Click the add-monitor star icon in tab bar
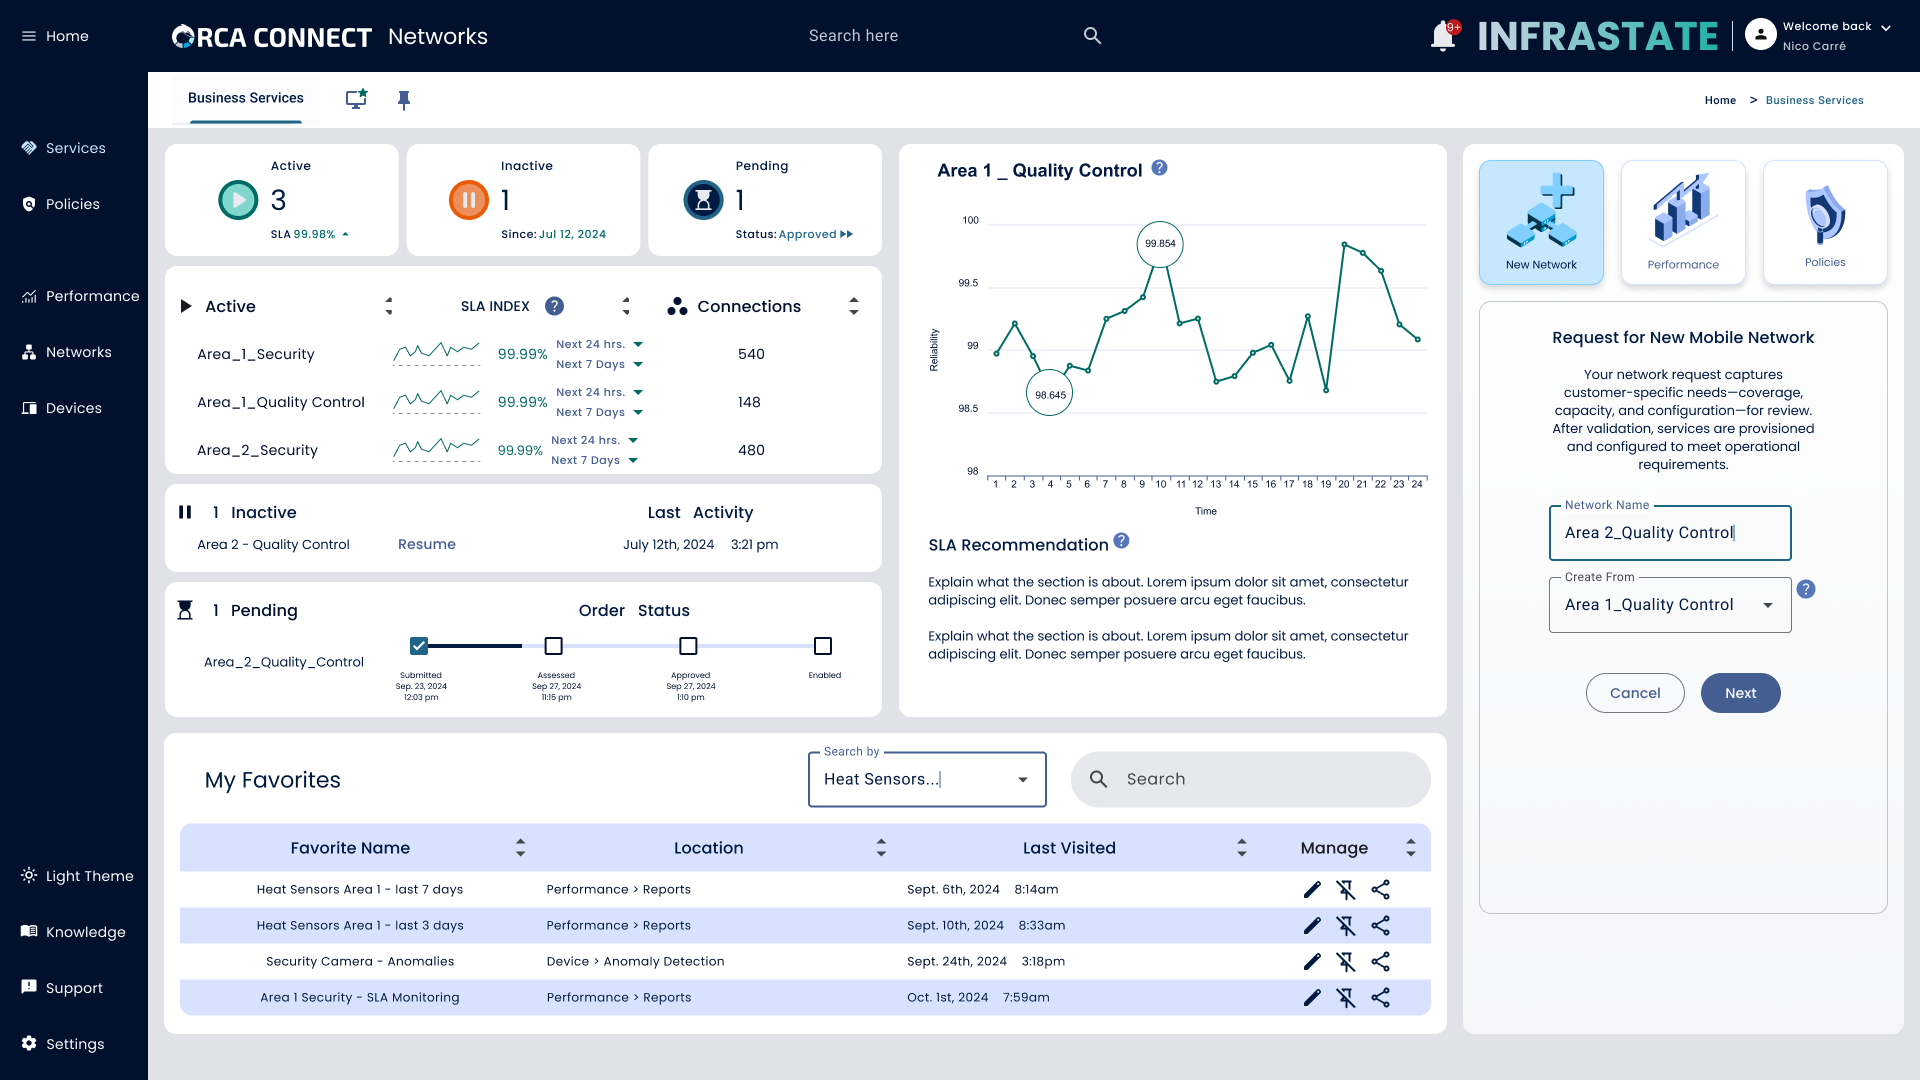 pyautogui.click(x=356, y=99)
